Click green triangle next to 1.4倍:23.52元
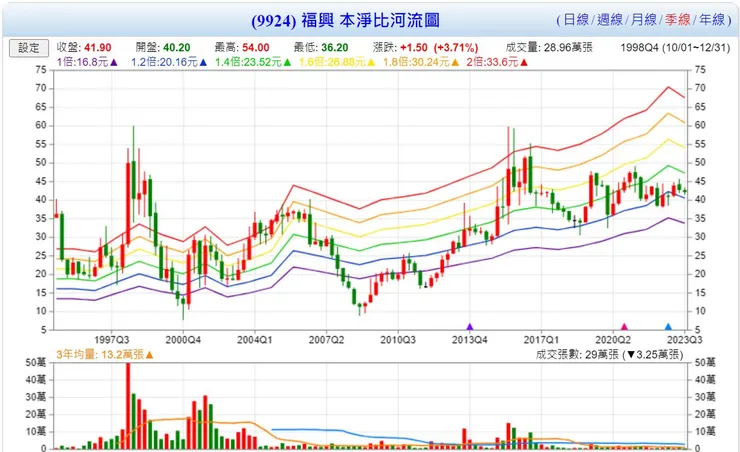The image size is (740, 452). pyautogui.click(x=287, y=62)
